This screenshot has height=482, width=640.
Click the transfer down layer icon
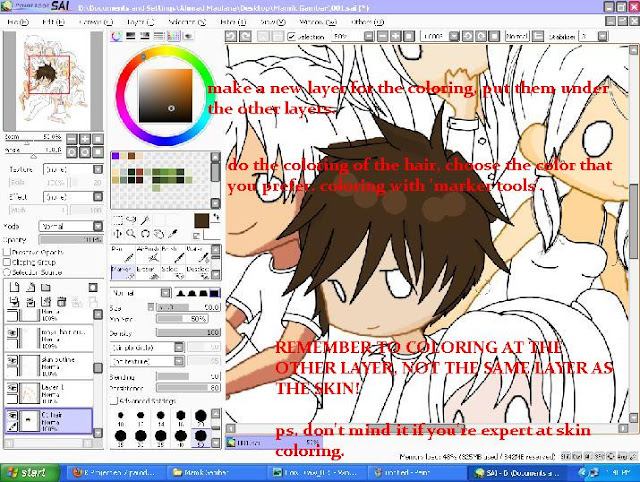coord(14,302)
